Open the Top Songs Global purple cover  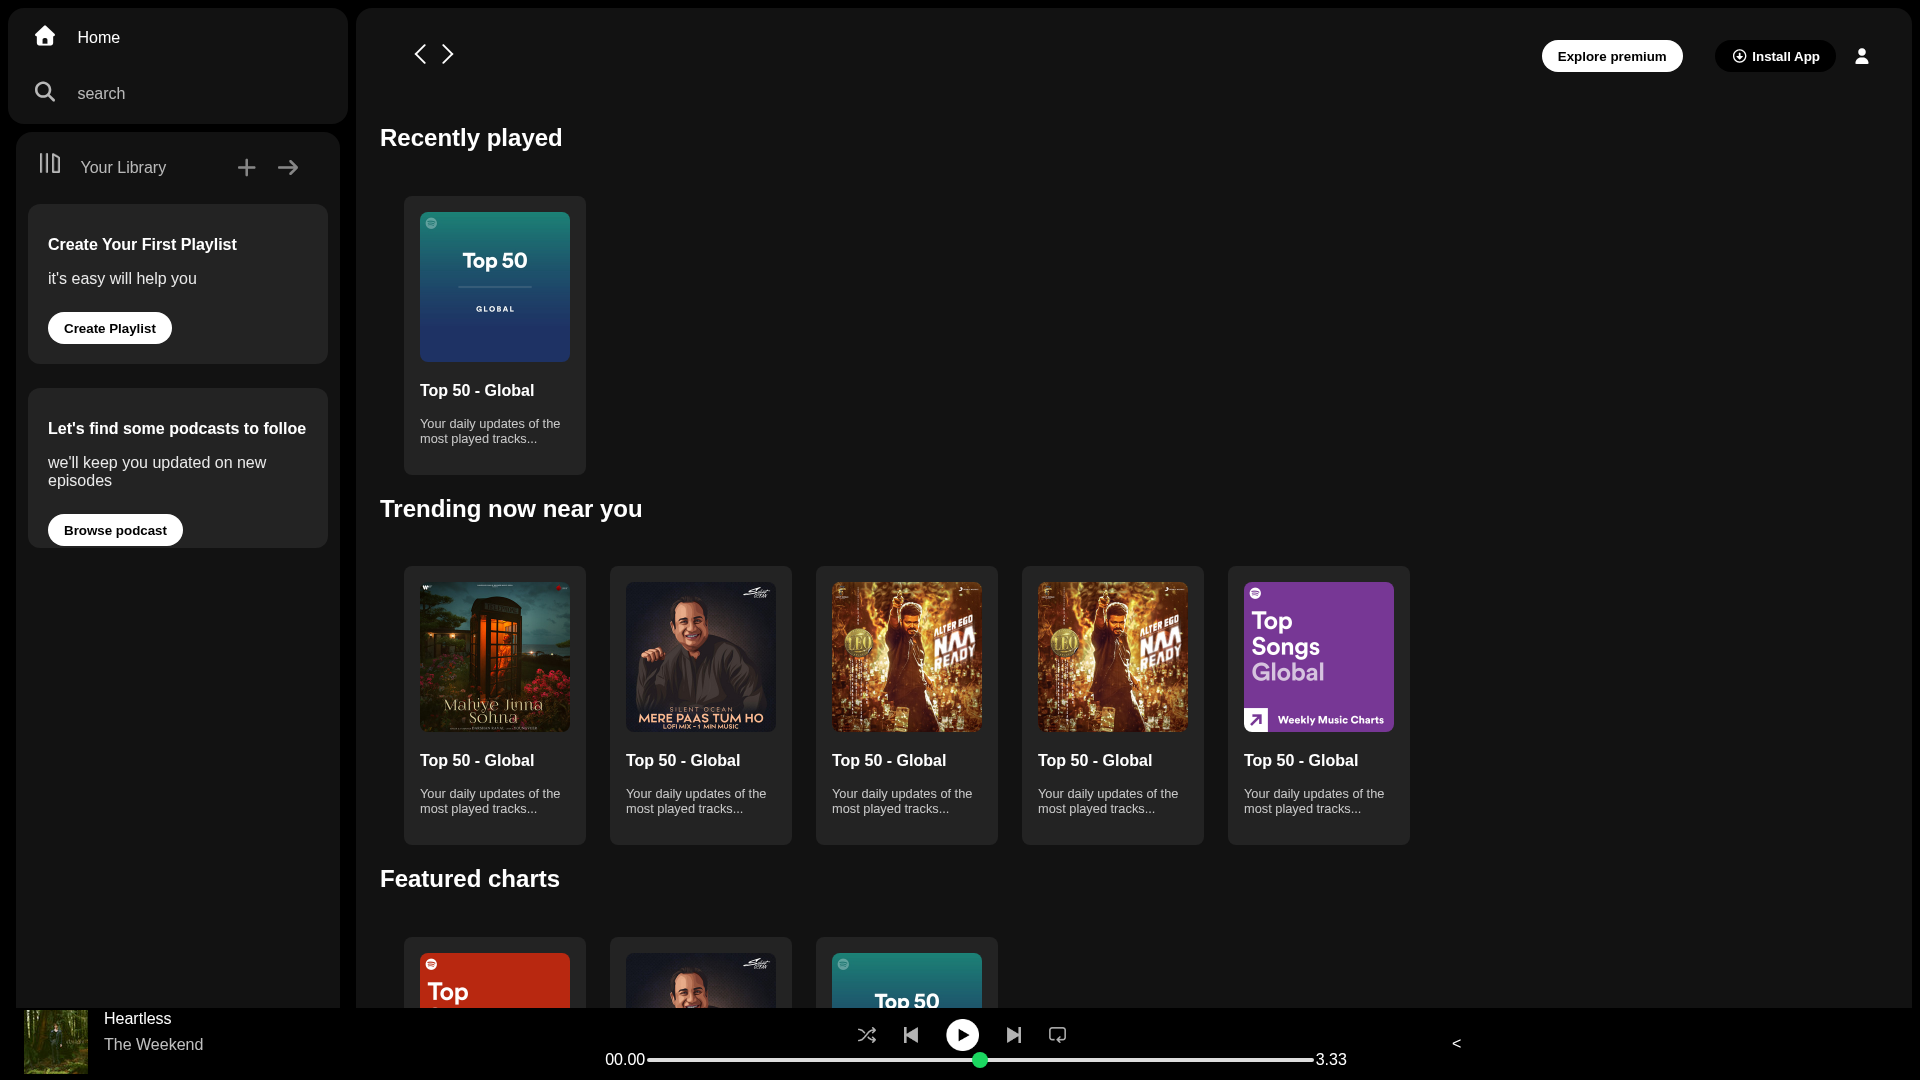coord(1319,657)
